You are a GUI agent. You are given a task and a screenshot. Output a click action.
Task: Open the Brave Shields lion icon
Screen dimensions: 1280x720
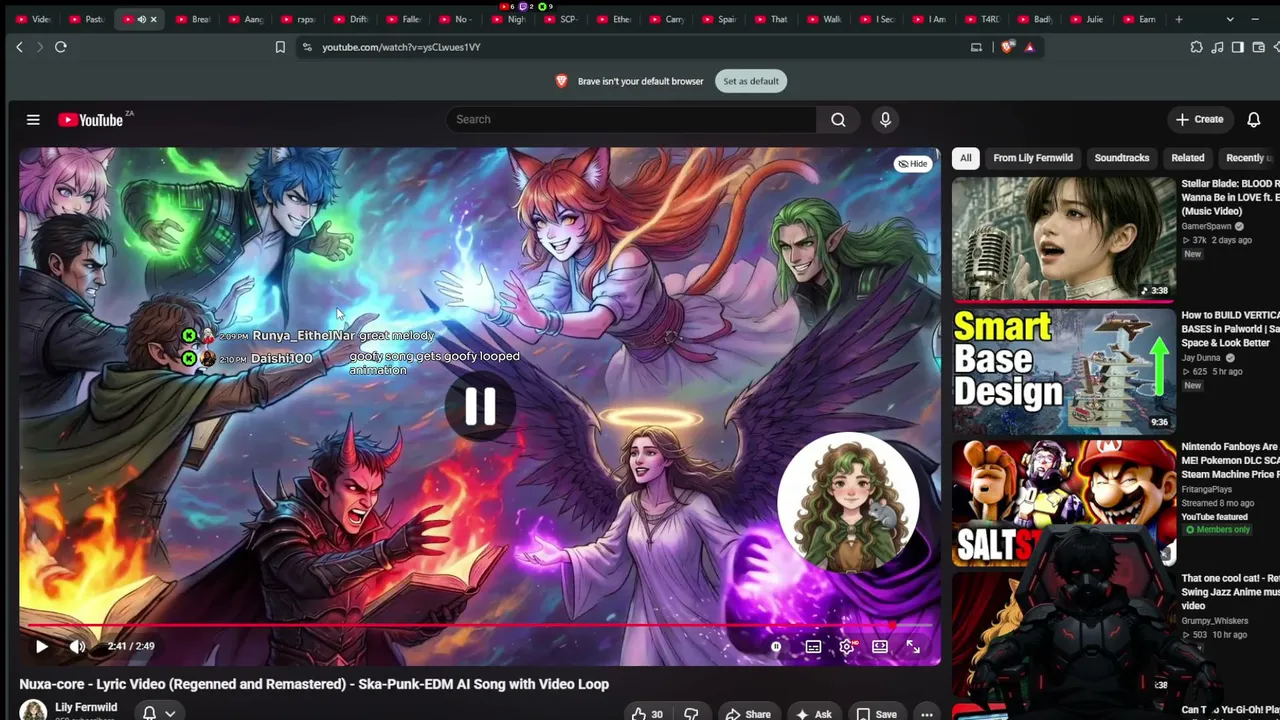click(1008, 47)
